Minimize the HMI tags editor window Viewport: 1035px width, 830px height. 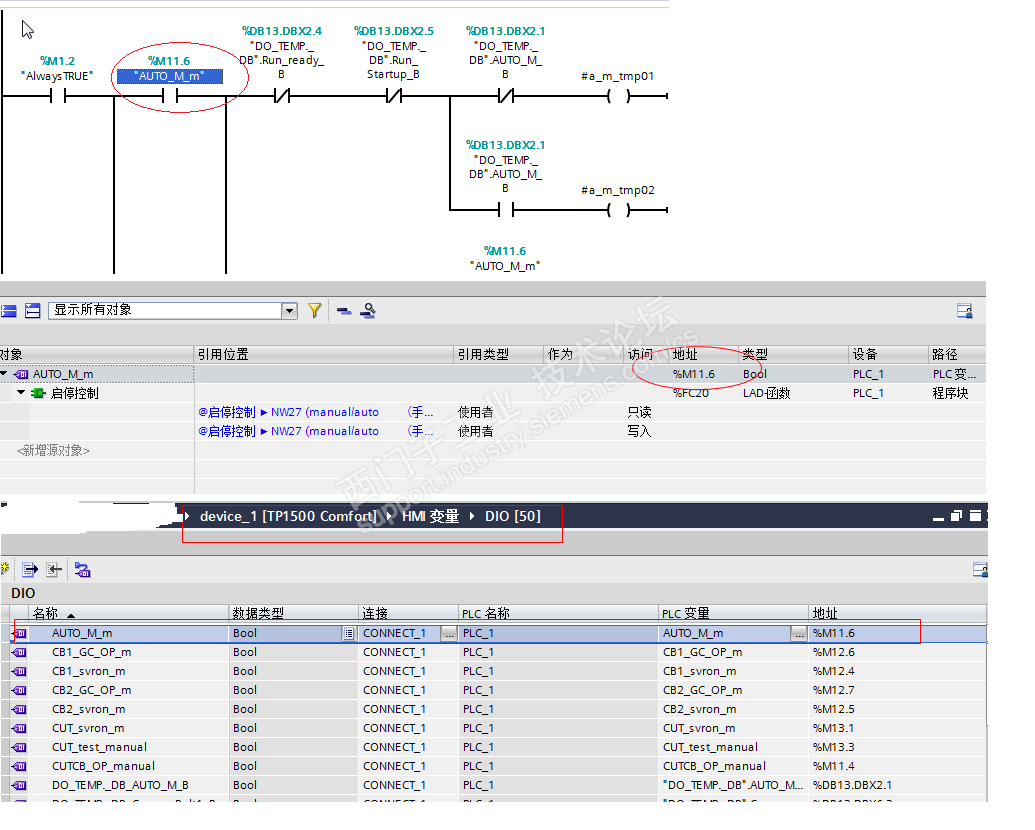(x=938, y=517)
